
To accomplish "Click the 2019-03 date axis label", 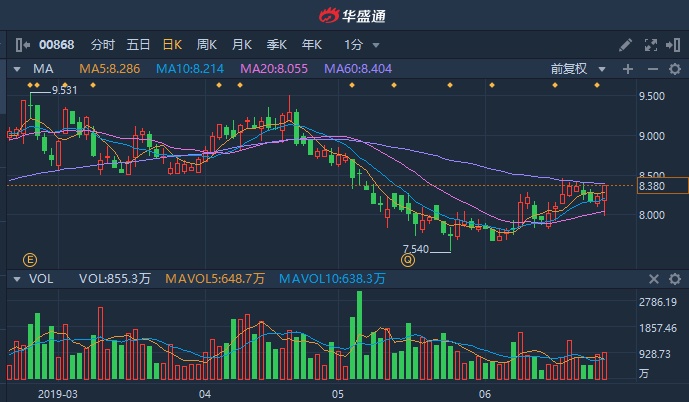I will (58, 394).
